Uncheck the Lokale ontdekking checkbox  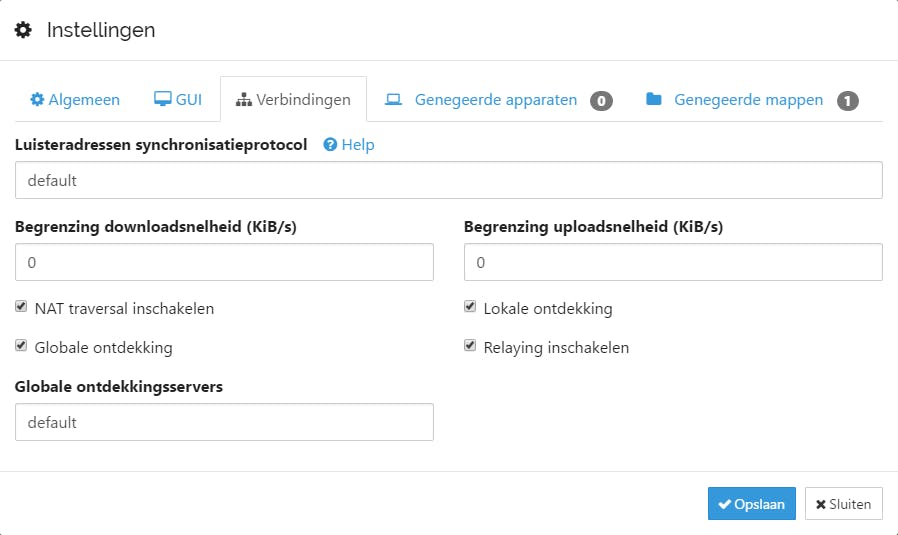tap(470, 307)
